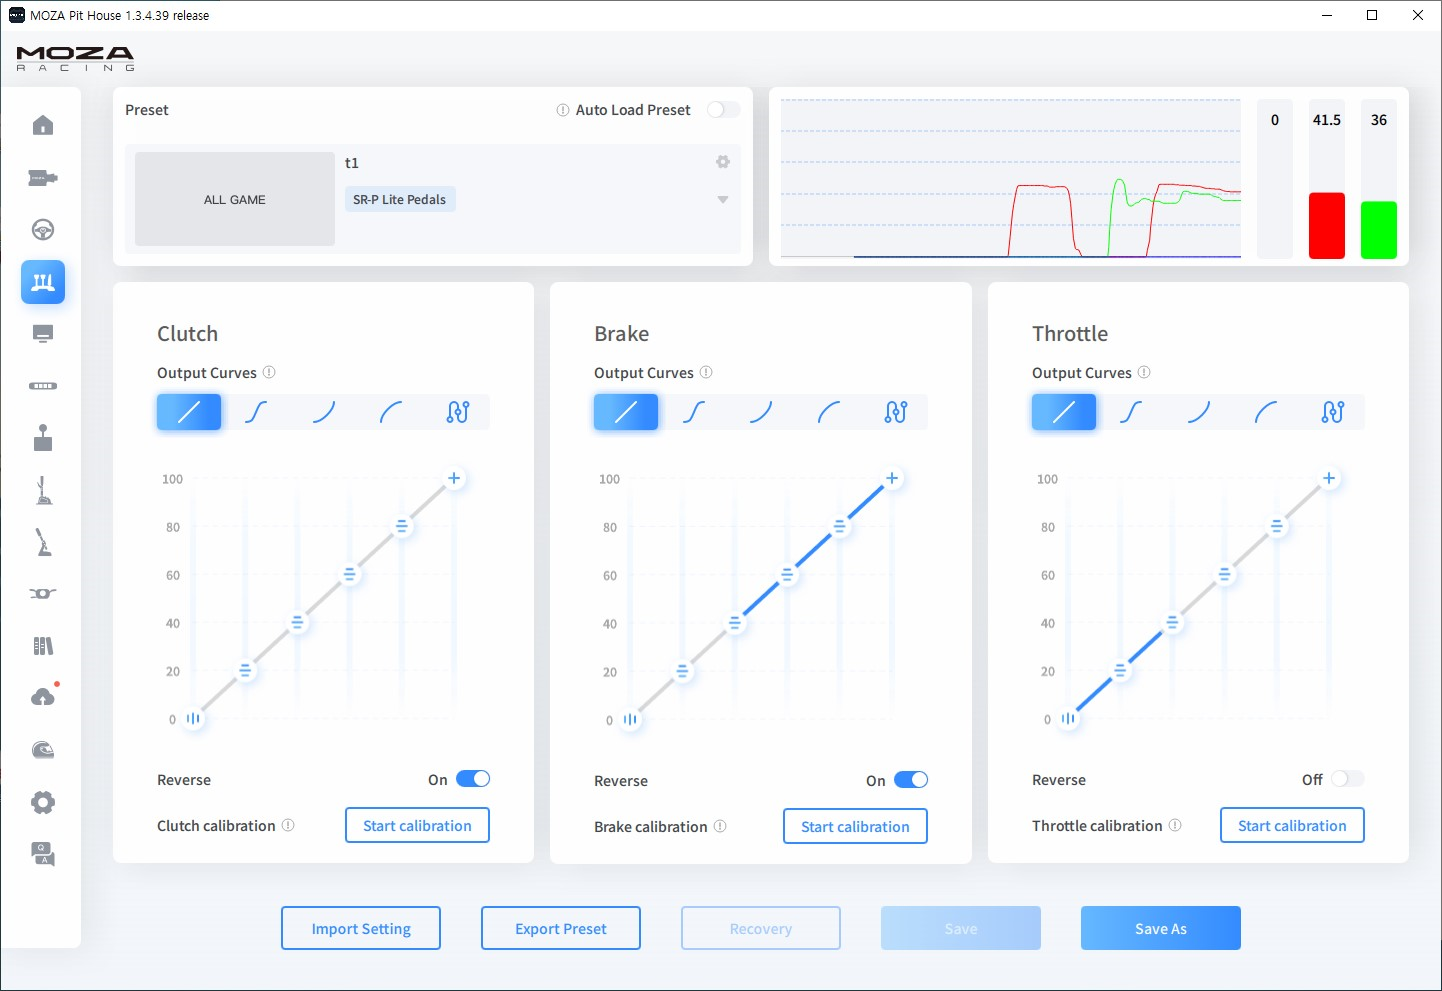Open the settings gear in sidebar
The height and width of the screenshot is (991, 1442).
coord(43,802)
